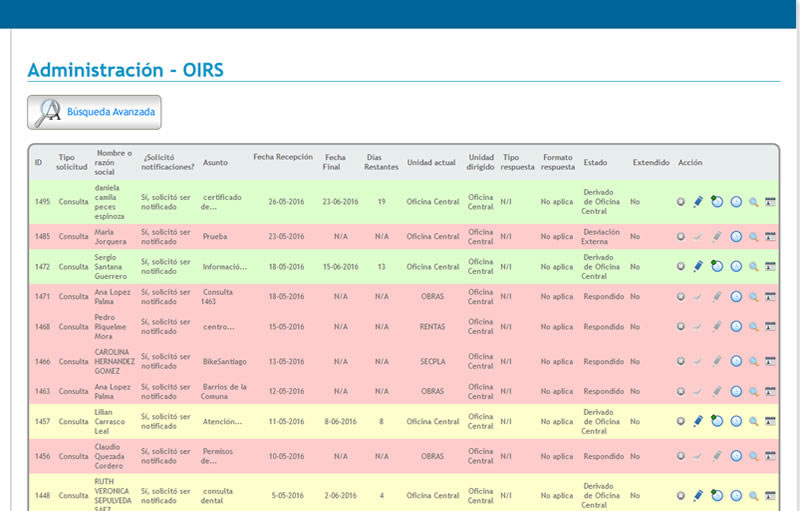Click plain clock icon in row 1472
Image resolution: width=800 pixels, height=511 pixels.
736,267
